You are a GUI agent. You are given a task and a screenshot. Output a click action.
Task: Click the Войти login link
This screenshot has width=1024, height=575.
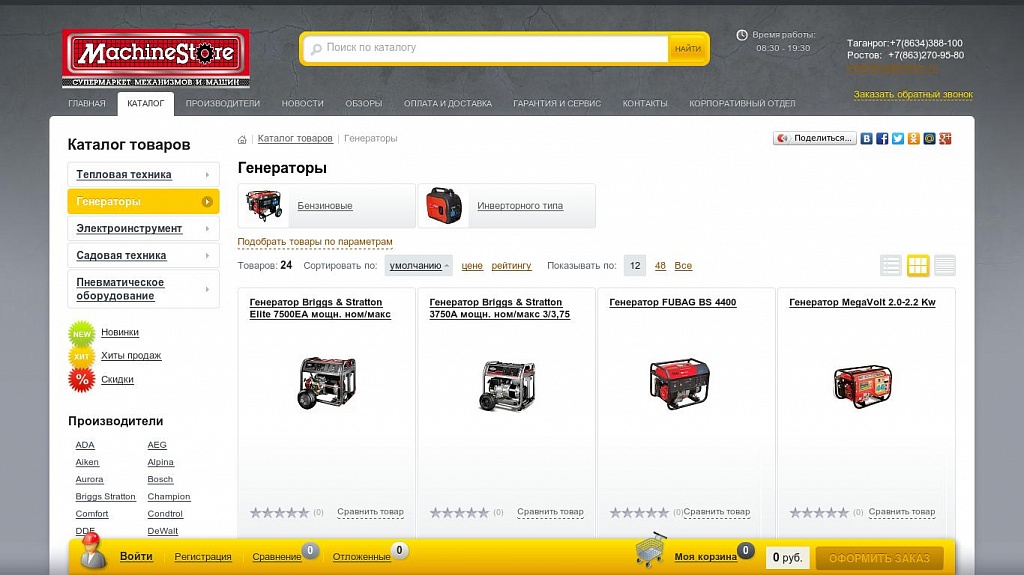pyautogui.click(x=136, y=557)
